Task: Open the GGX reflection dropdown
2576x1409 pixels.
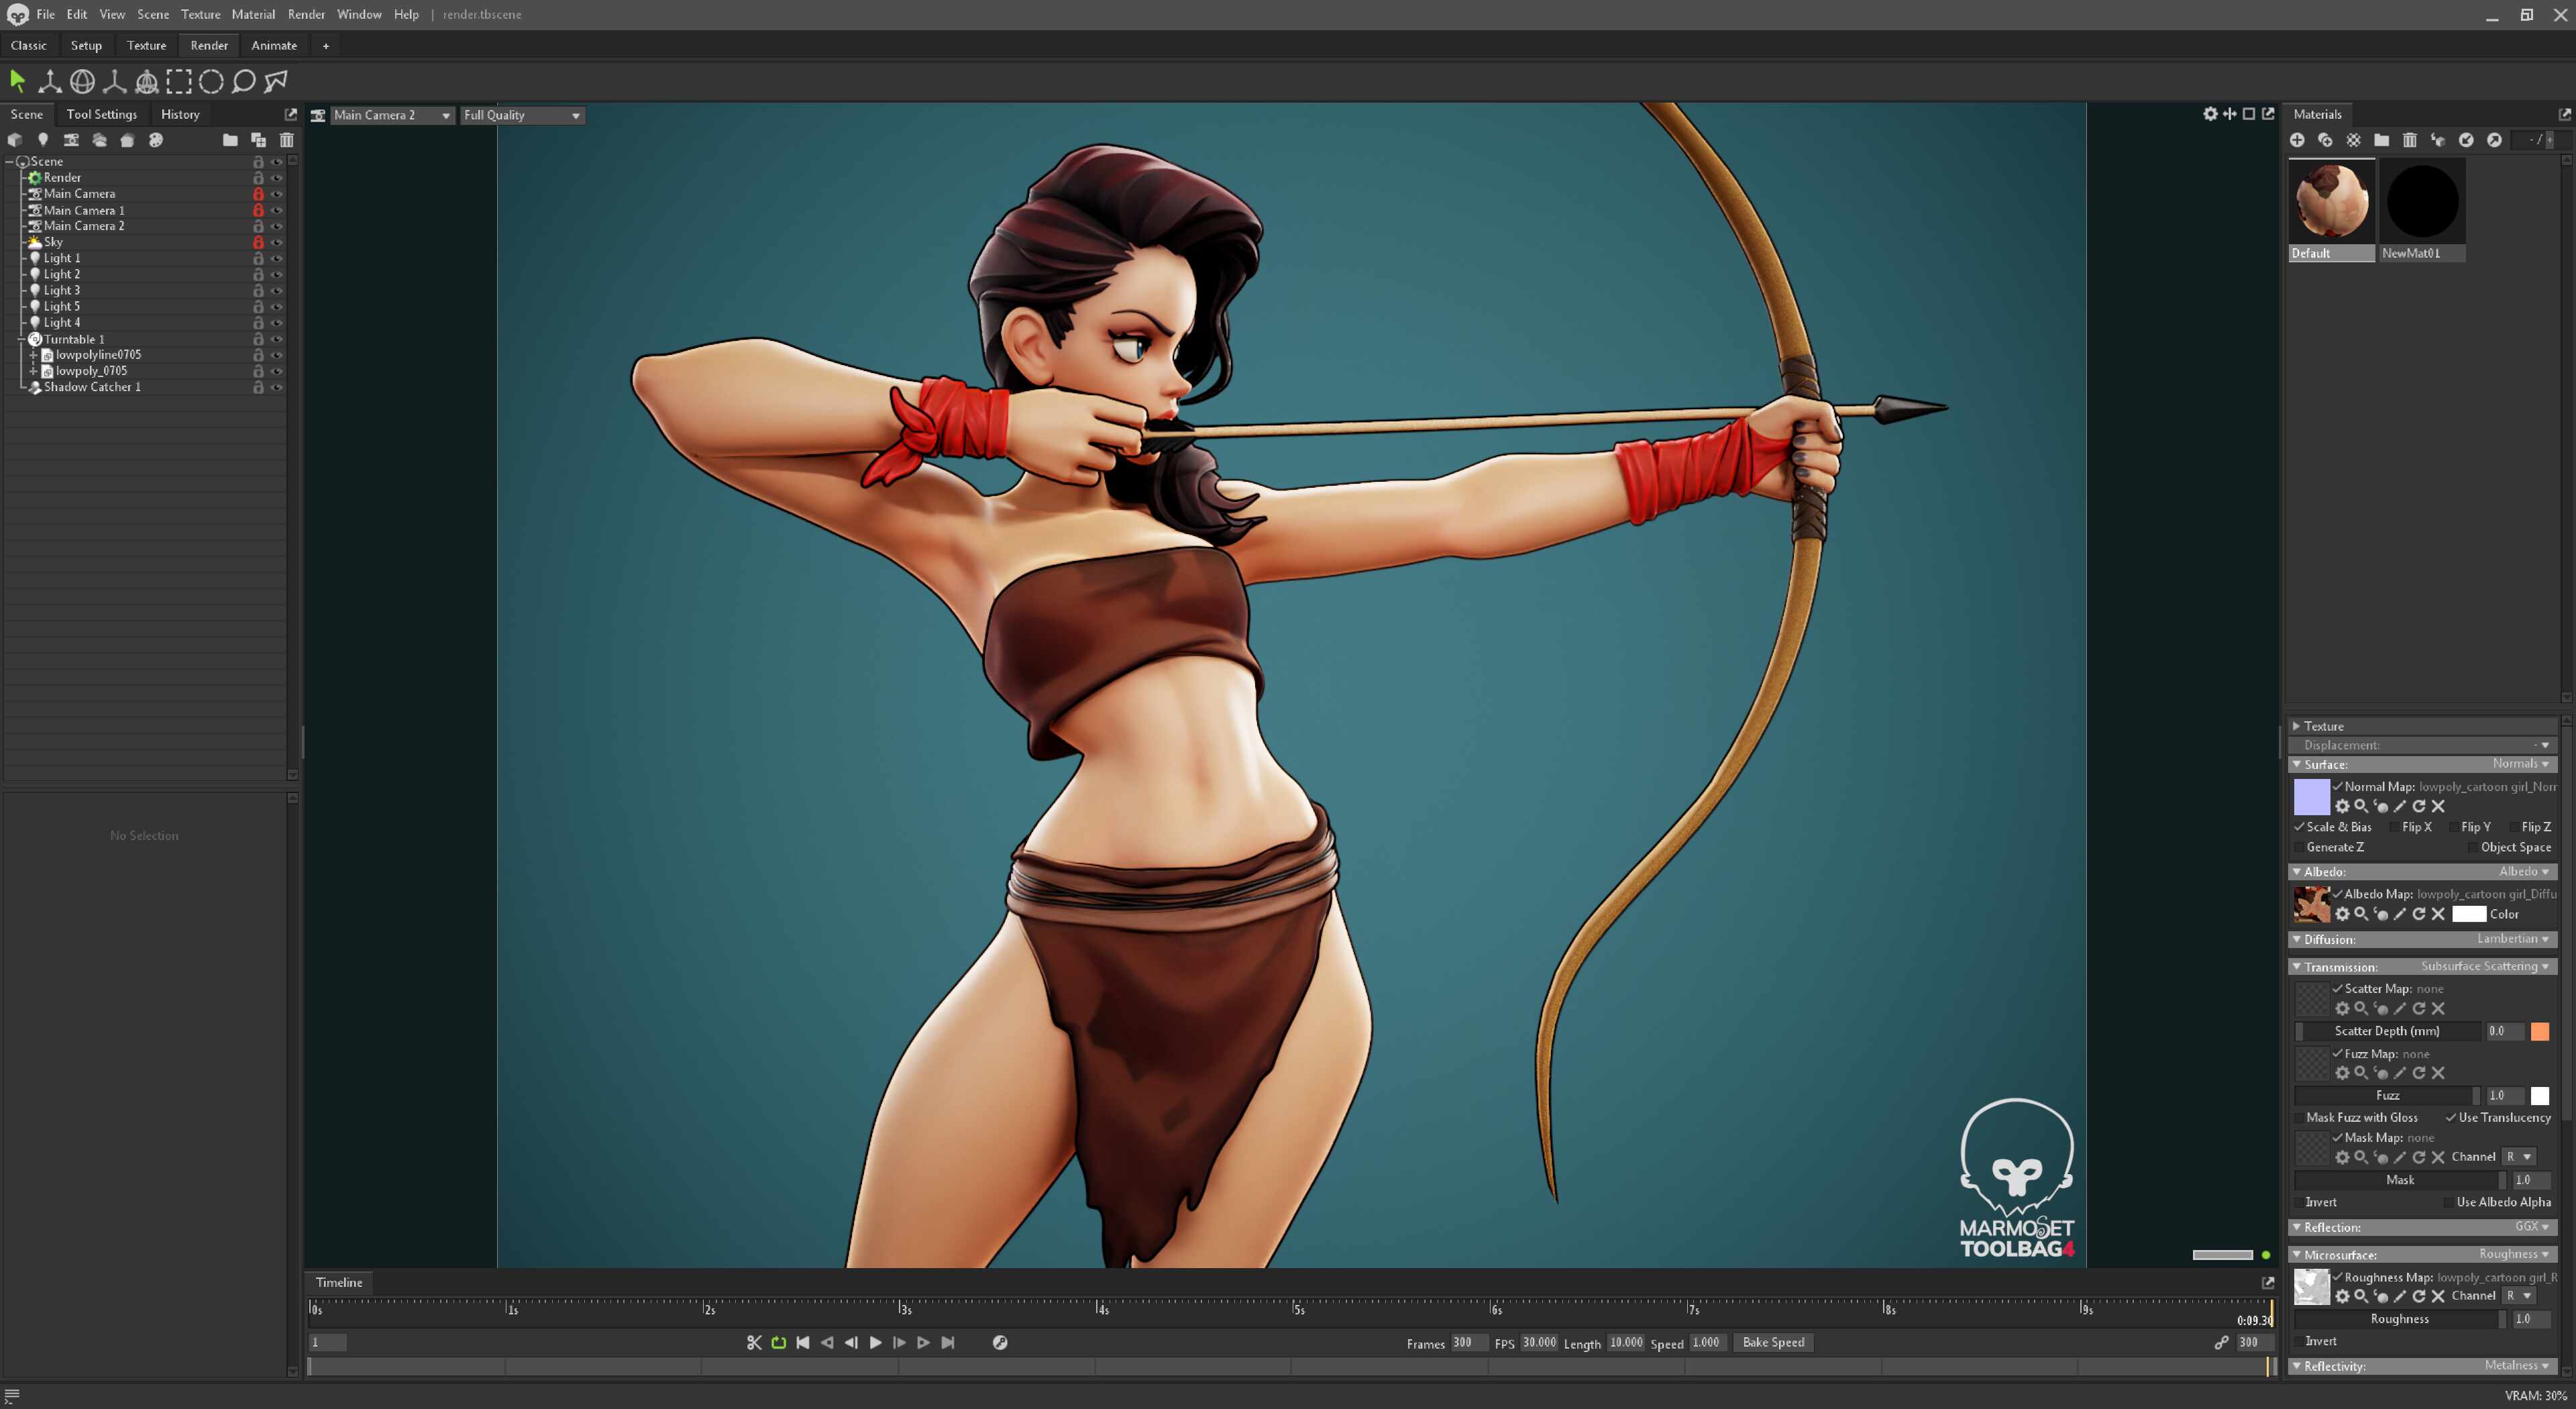Action: pyautogui.click(x=2533, y=1226)
